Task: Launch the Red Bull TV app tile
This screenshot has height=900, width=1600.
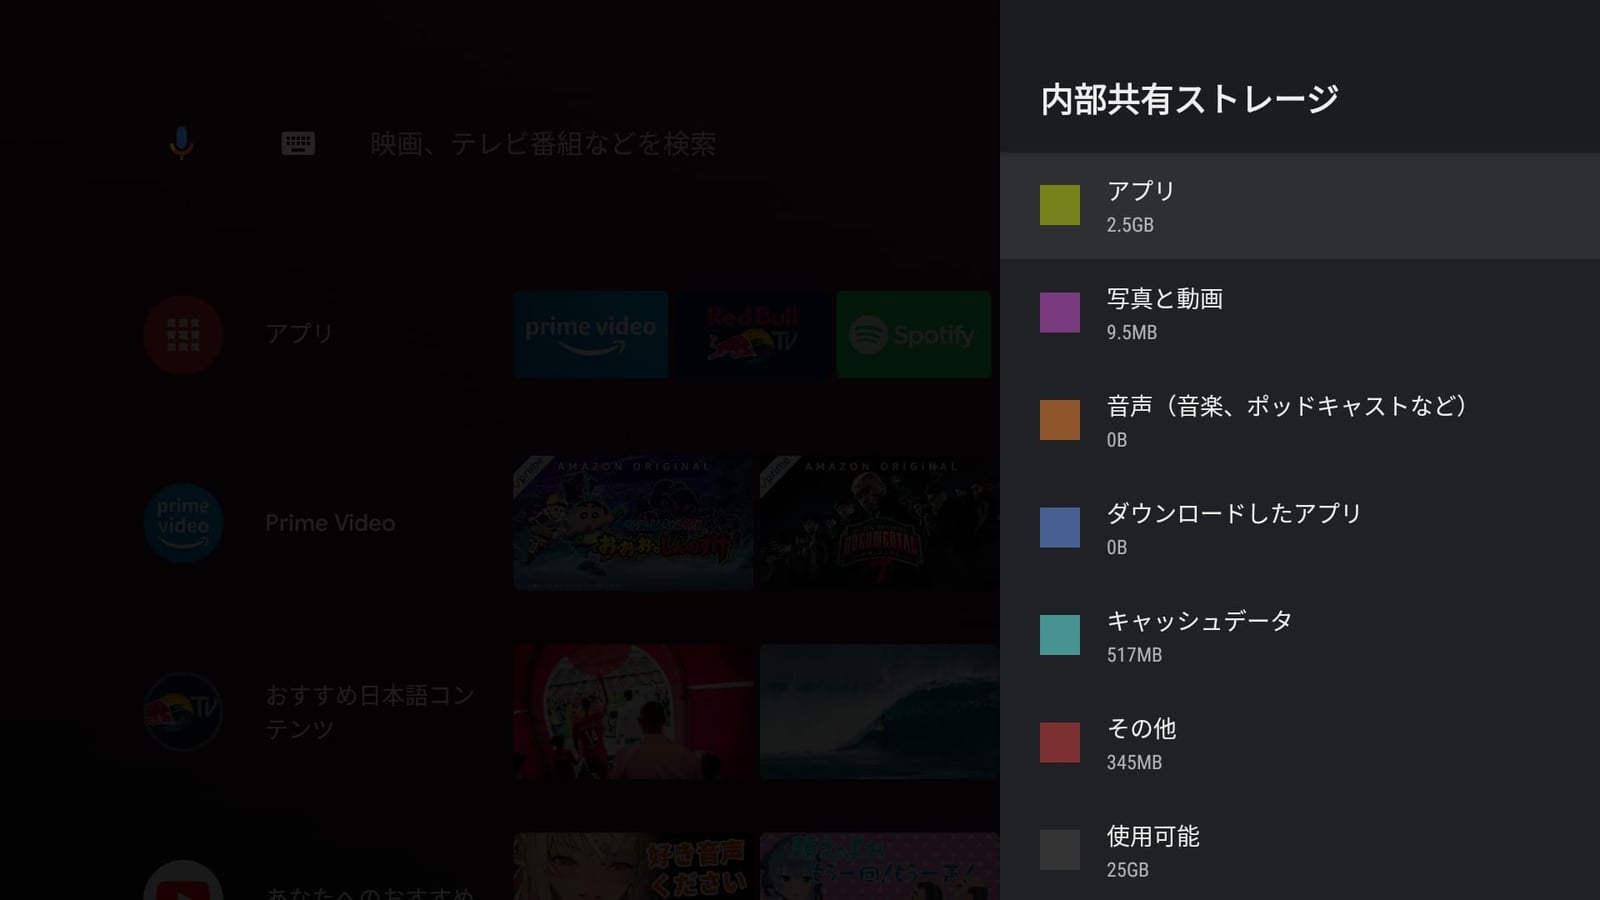Action: click(x=752, y=335)
